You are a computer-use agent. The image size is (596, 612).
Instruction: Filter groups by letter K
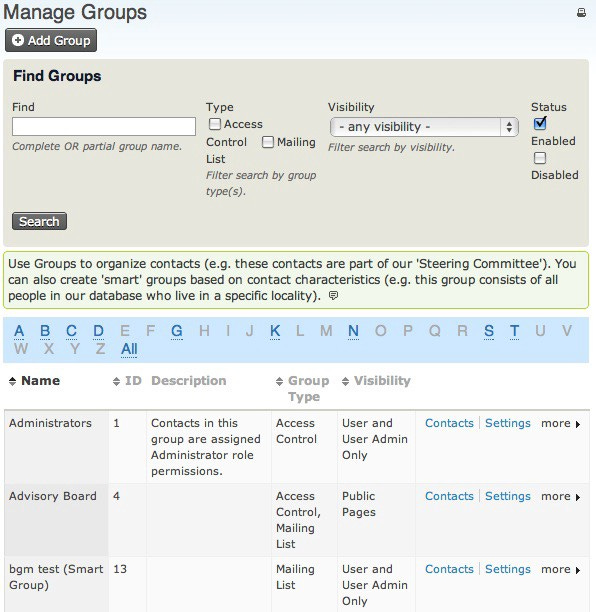click(275, 331)
